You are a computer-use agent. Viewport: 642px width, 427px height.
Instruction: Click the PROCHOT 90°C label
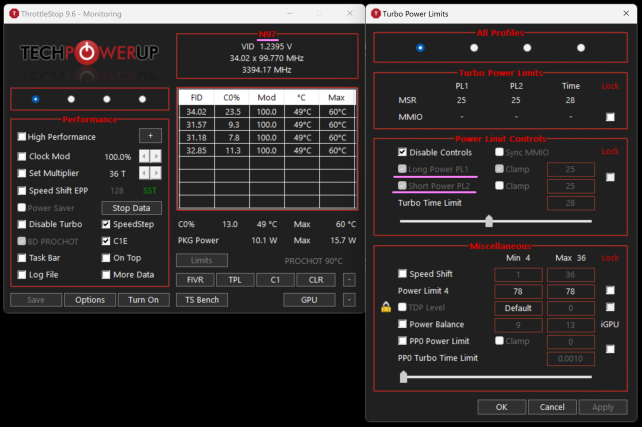(313, 261)
